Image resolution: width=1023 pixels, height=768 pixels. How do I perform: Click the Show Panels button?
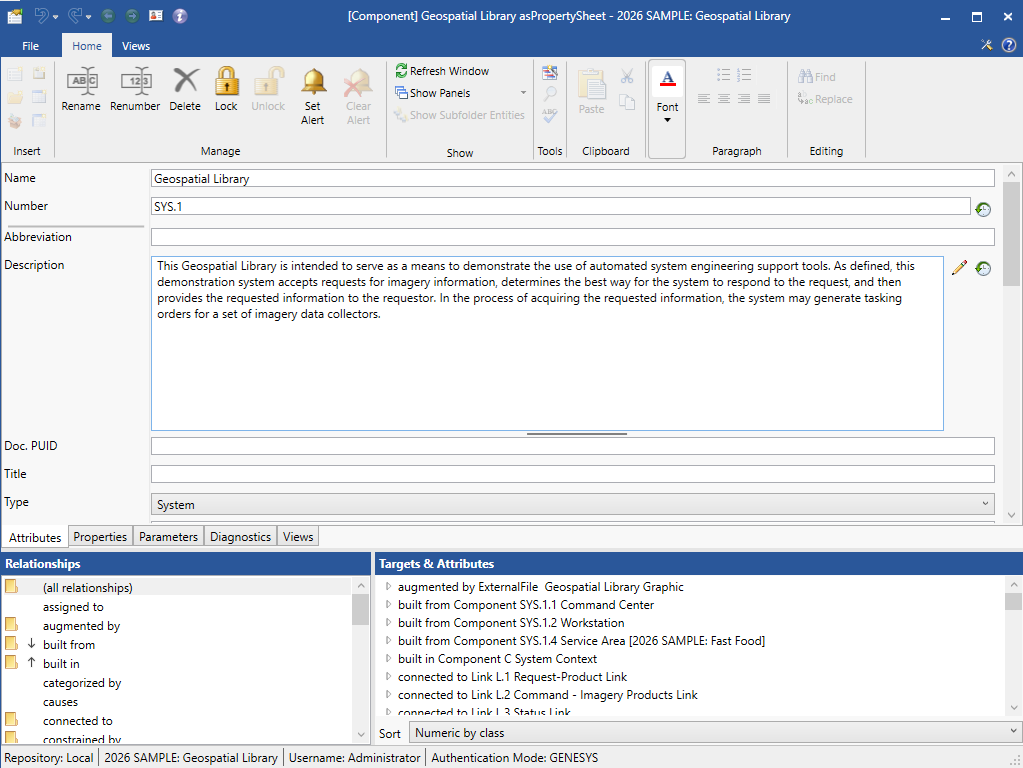point(440,93)
